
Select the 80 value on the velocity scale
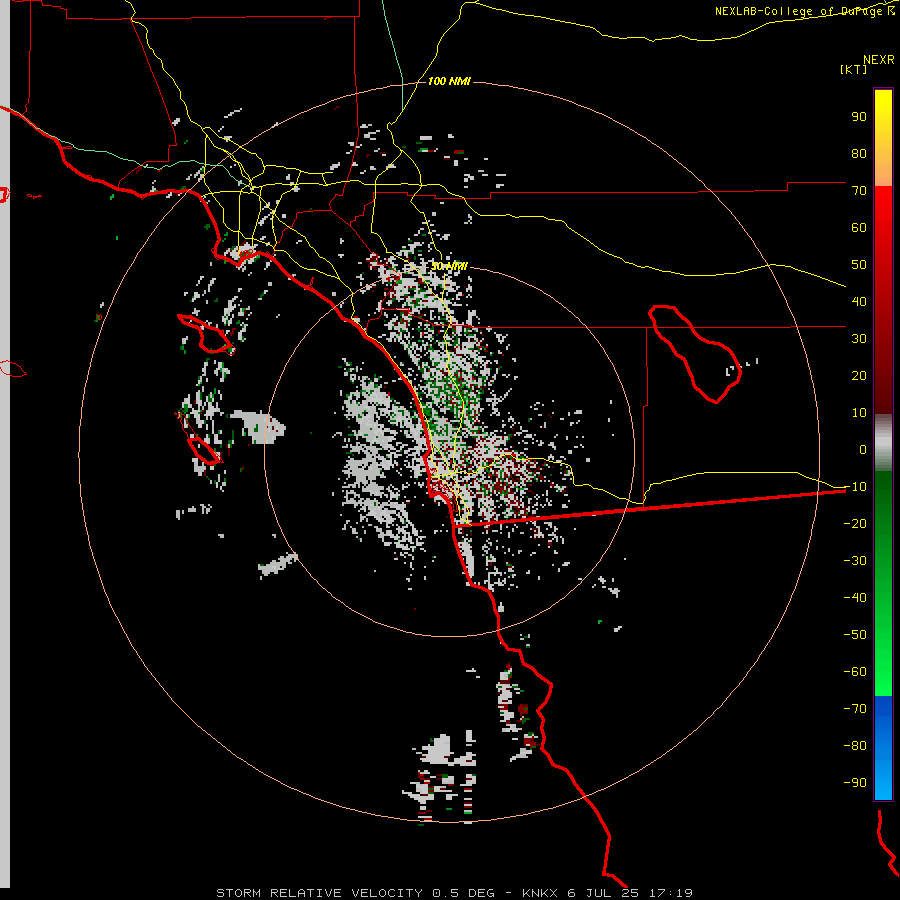pos(859,153)
